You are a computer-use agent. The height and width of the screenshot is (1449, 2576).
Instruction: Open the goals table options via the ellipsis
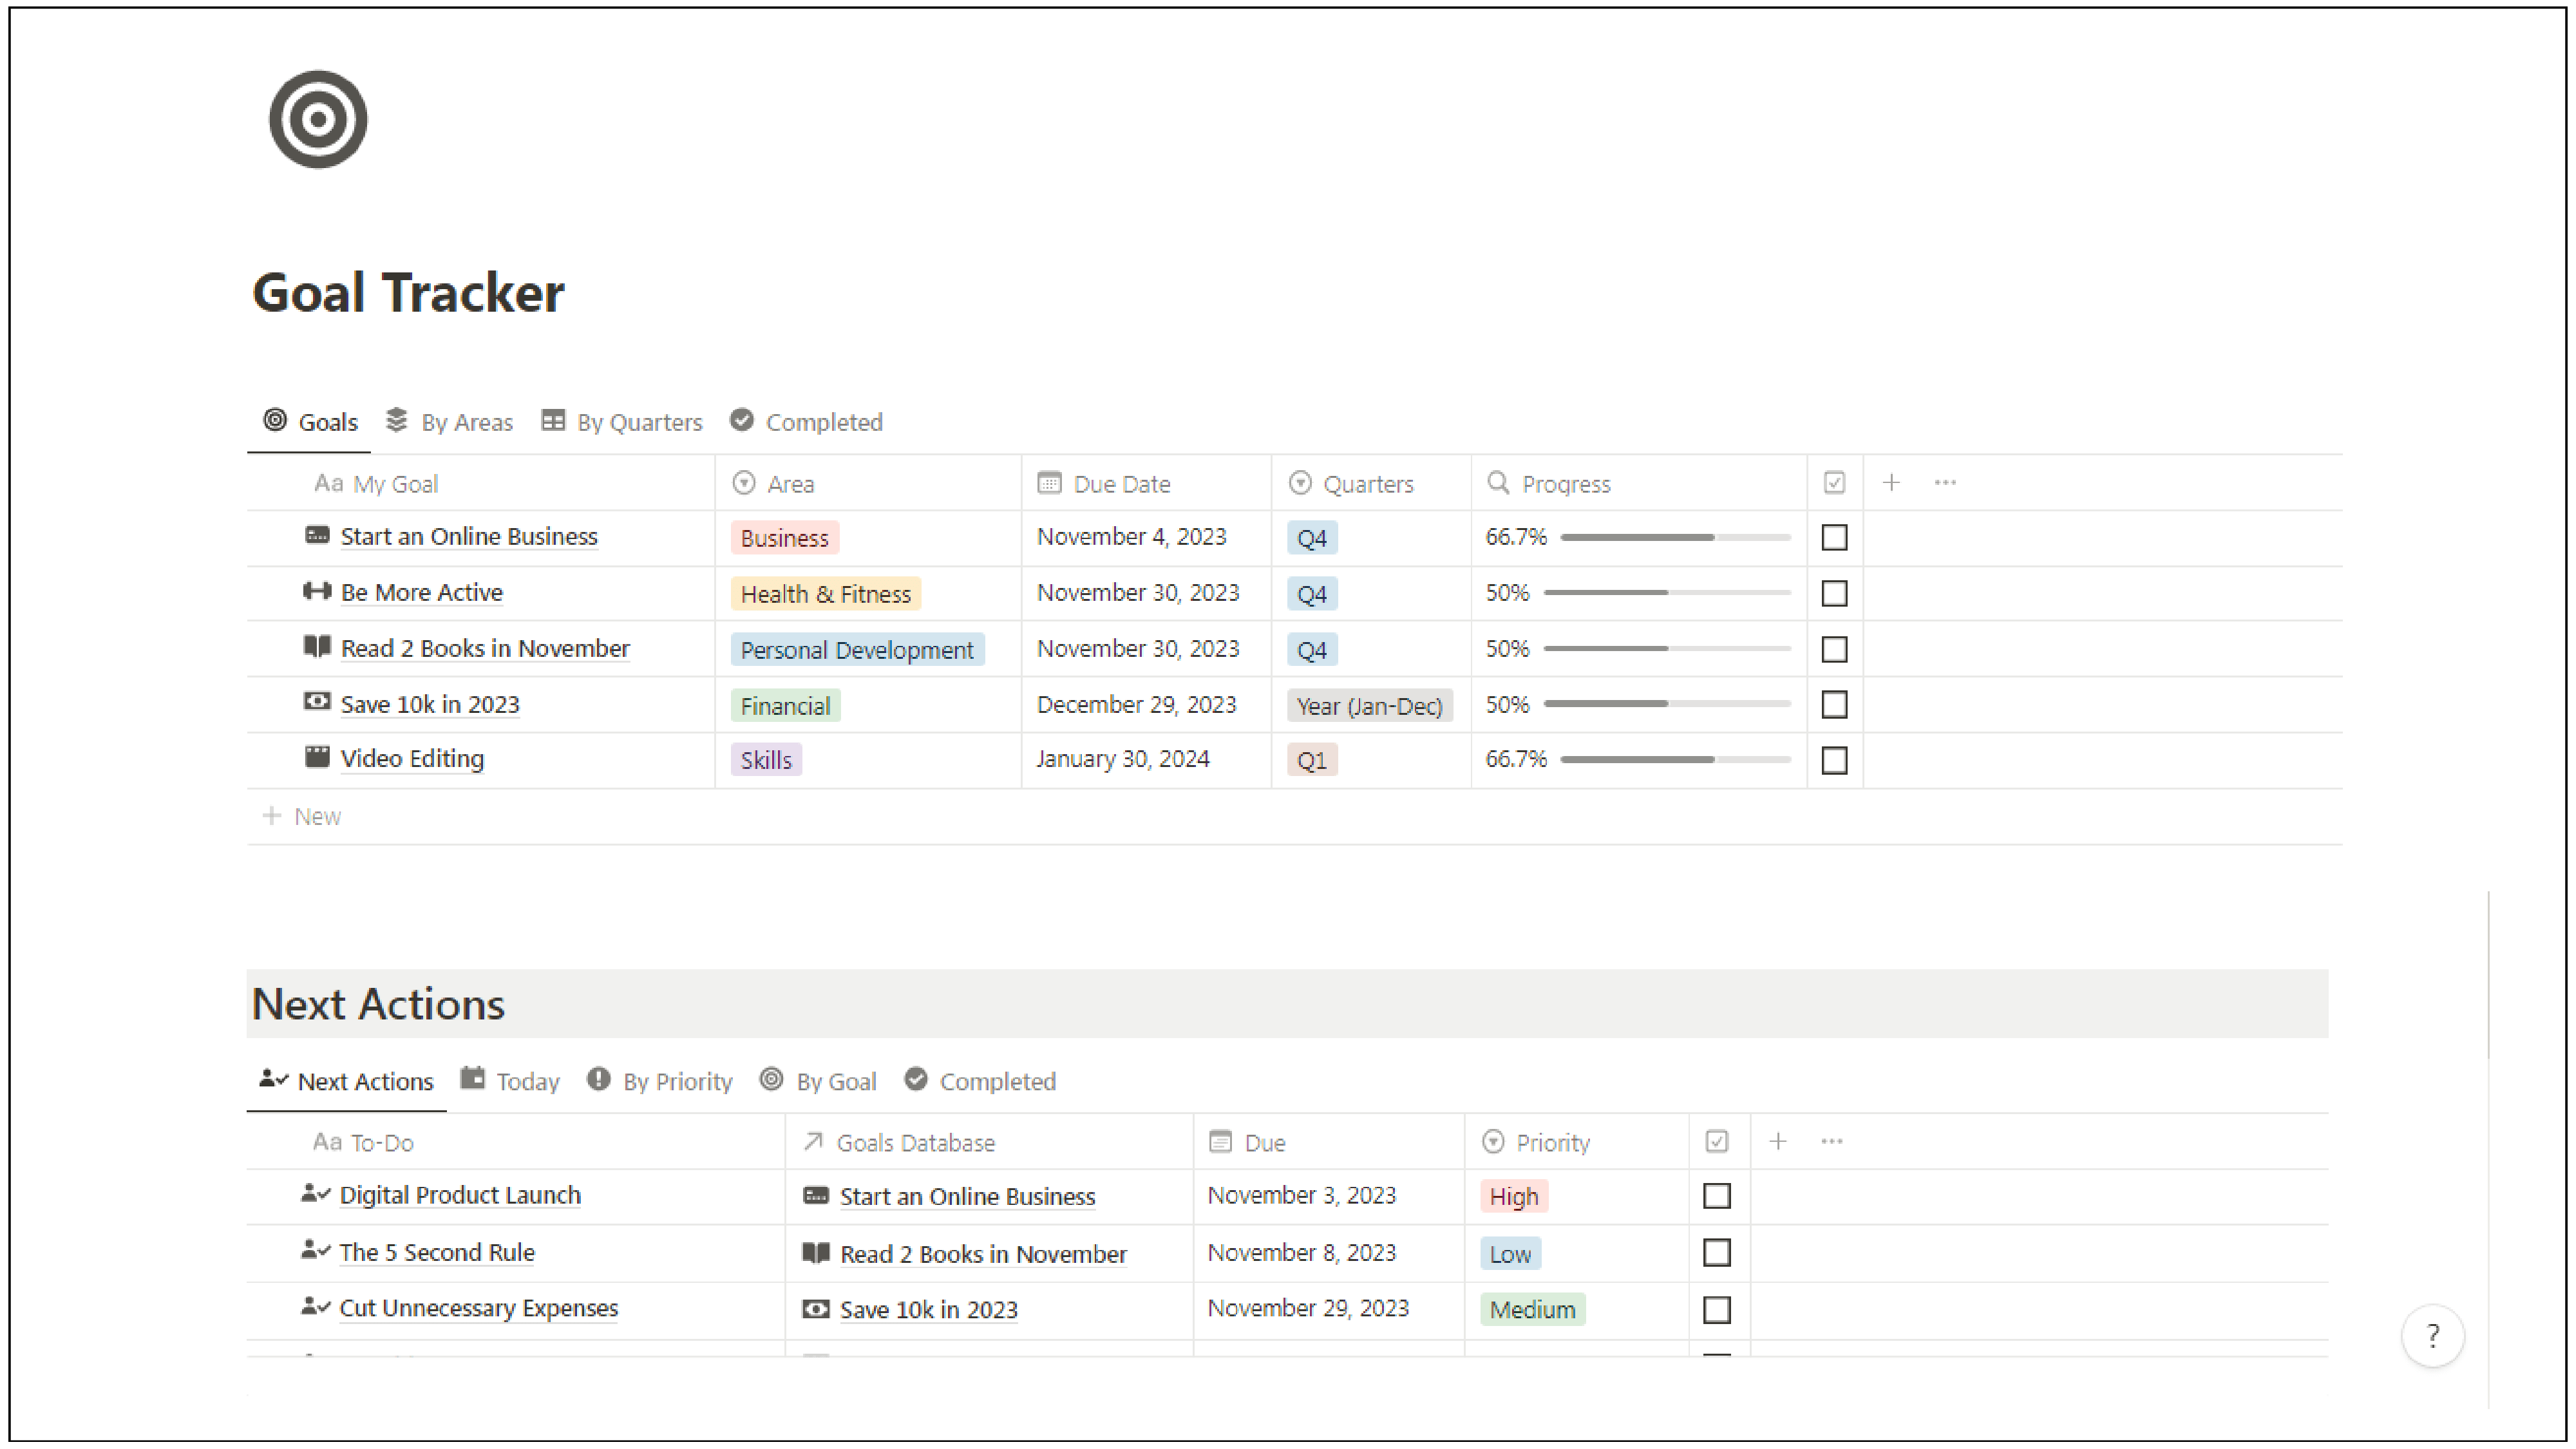tap(1944, 482)
